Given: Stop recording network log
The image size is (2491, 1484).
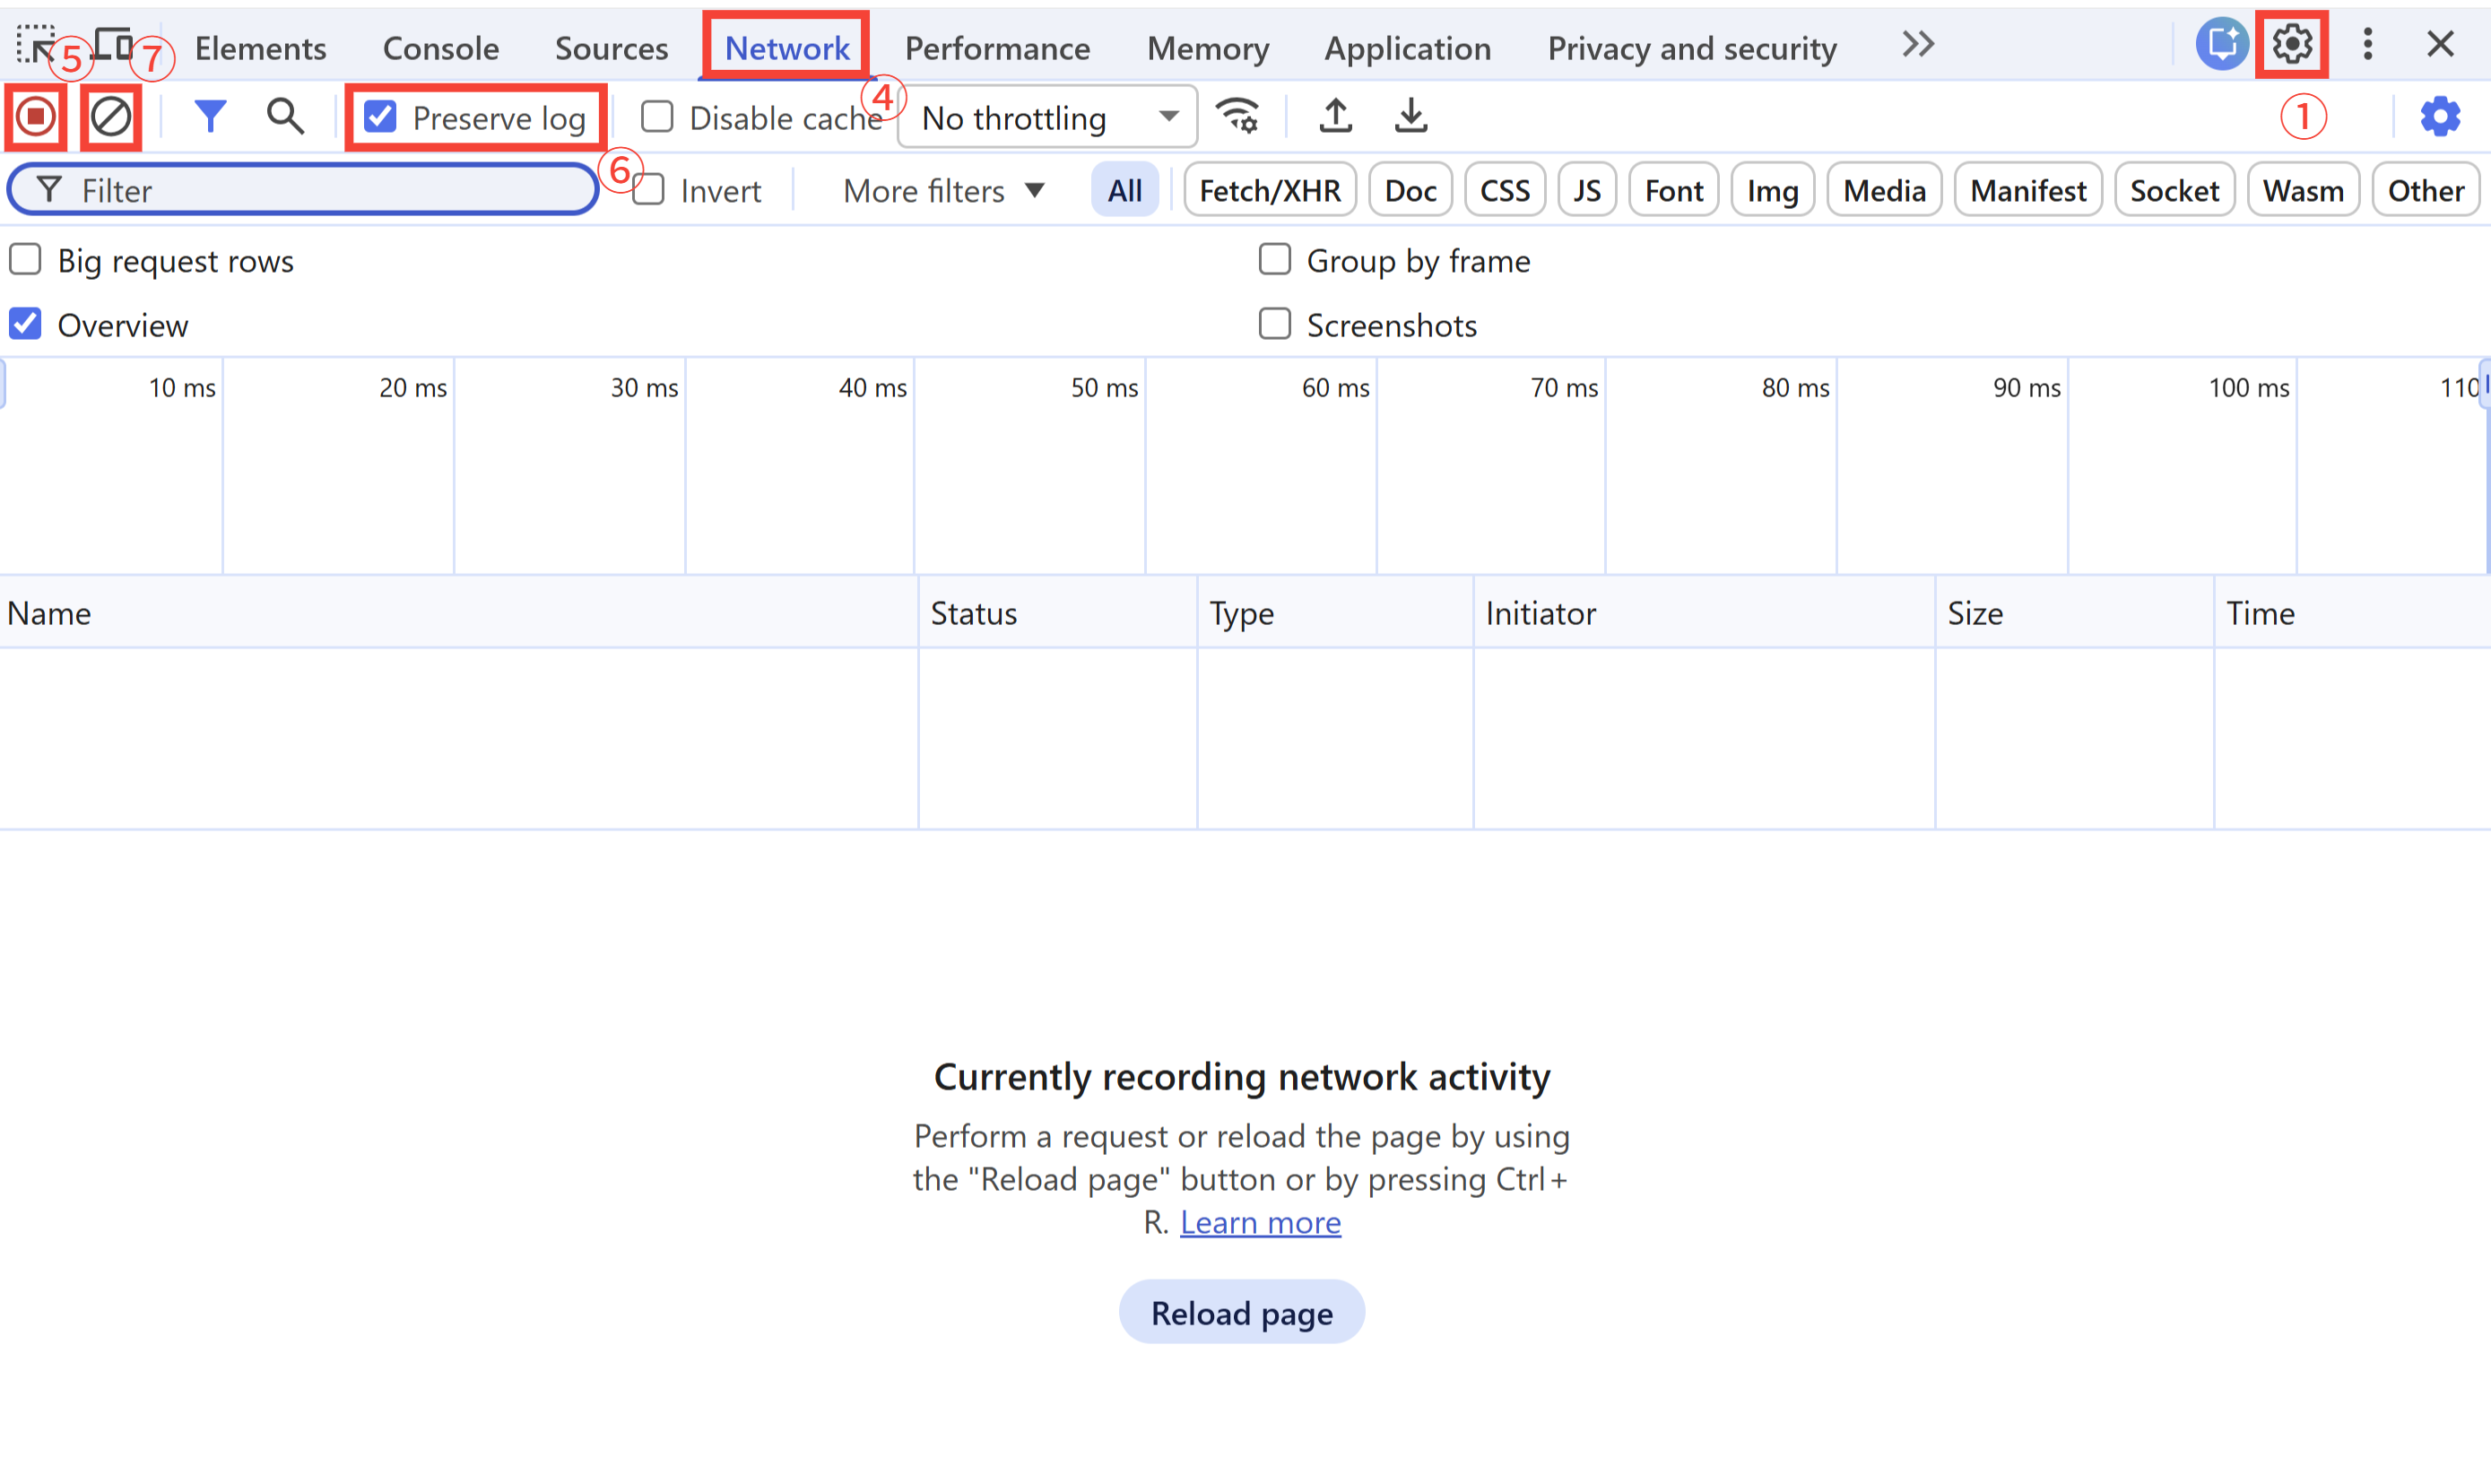Looking at the screenshot, I should coord(36,117).
